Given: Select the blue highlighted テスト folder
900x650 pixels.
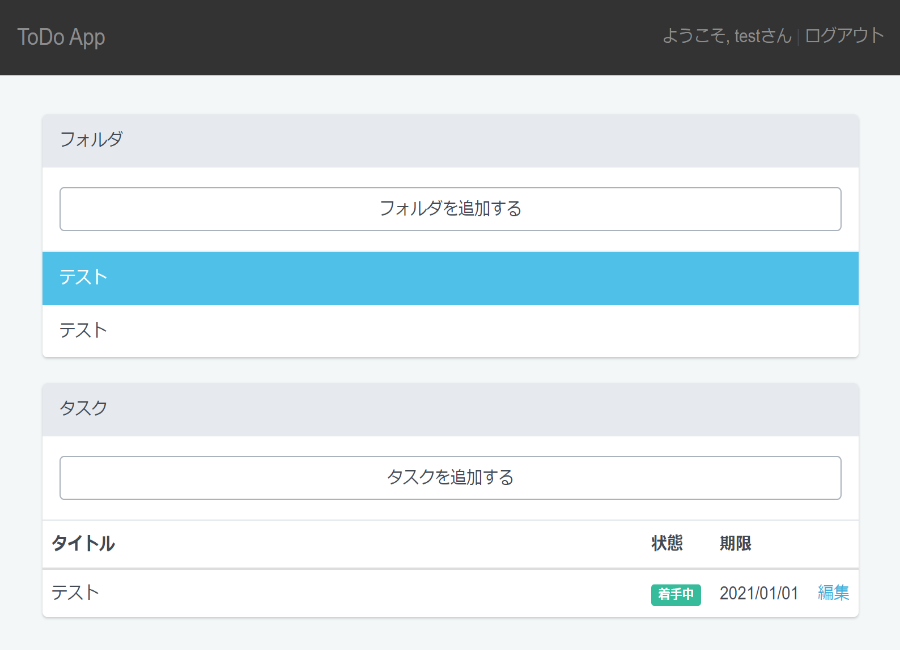Looking at the screenshot, I should click(450, 278).
